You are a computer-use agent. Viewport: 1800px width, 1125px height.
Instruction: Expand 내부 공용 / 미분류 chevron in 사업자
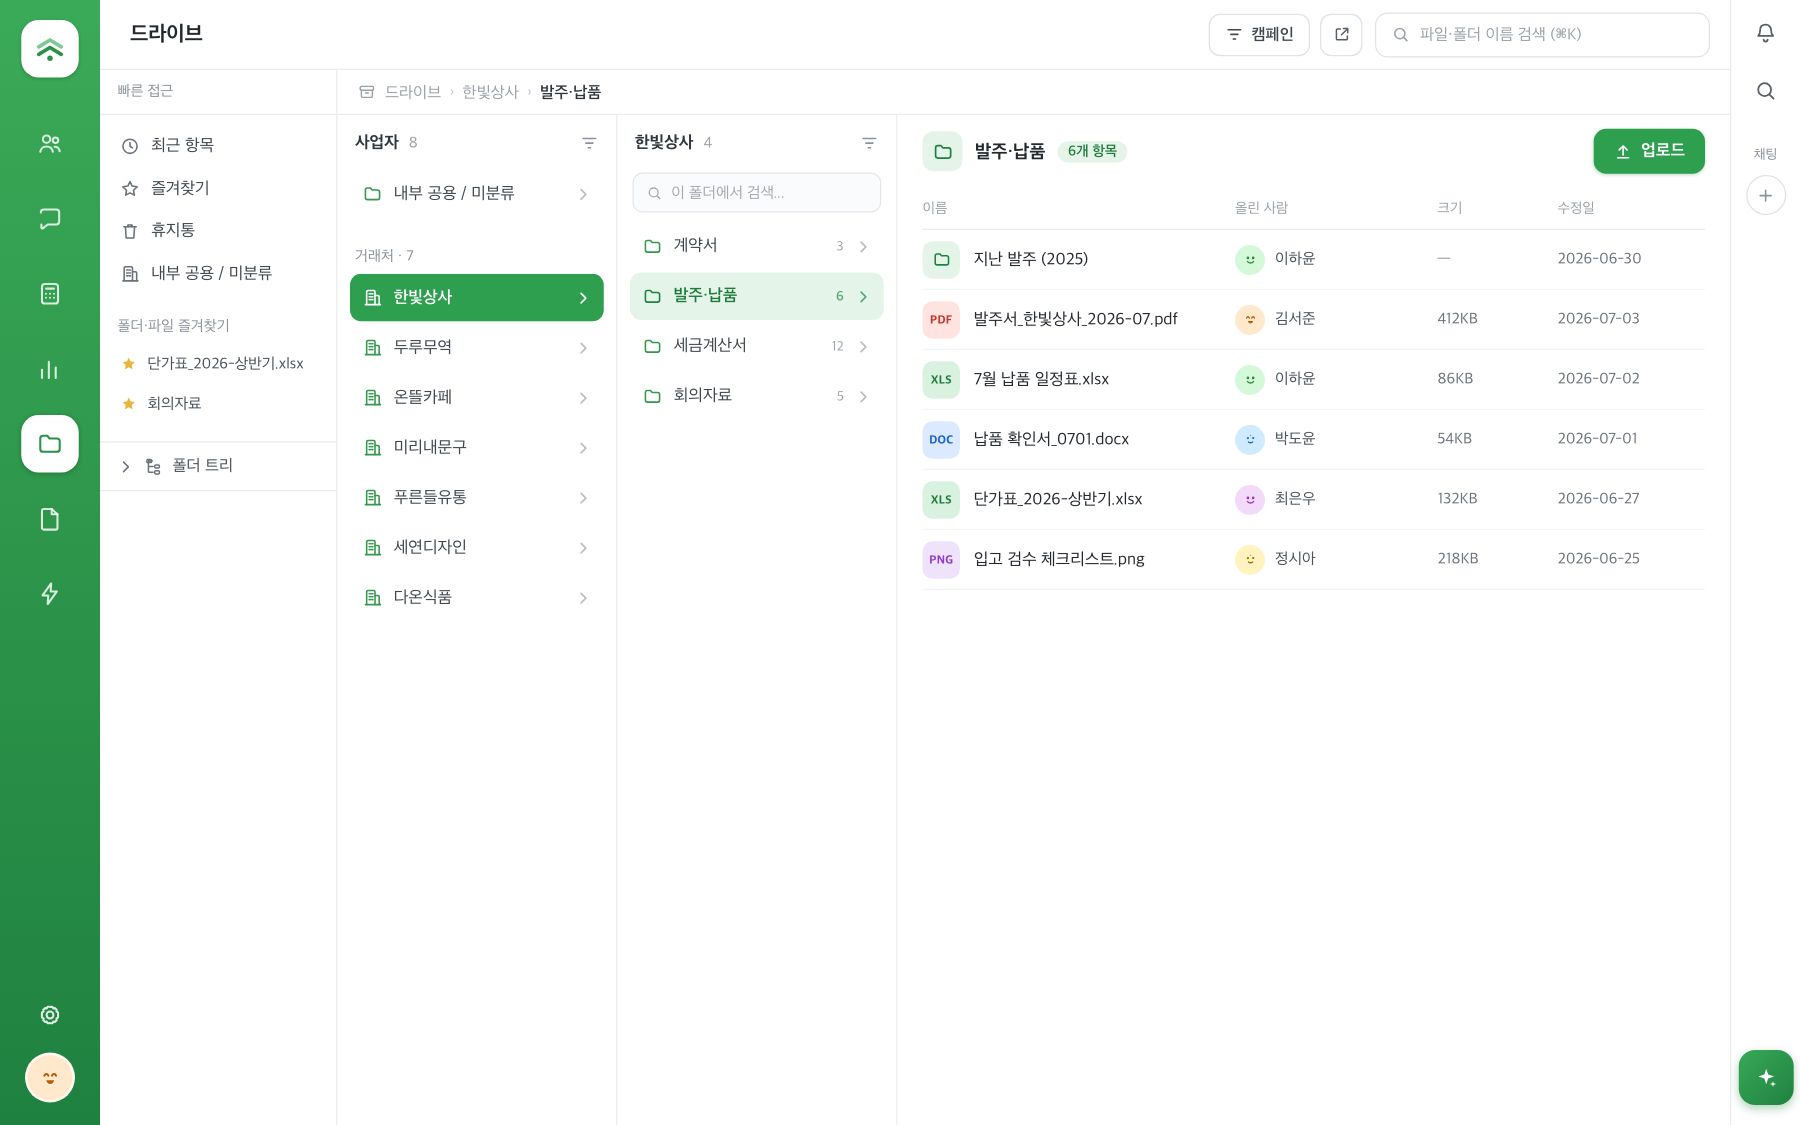pyautogui.click(x=583, y=194)
